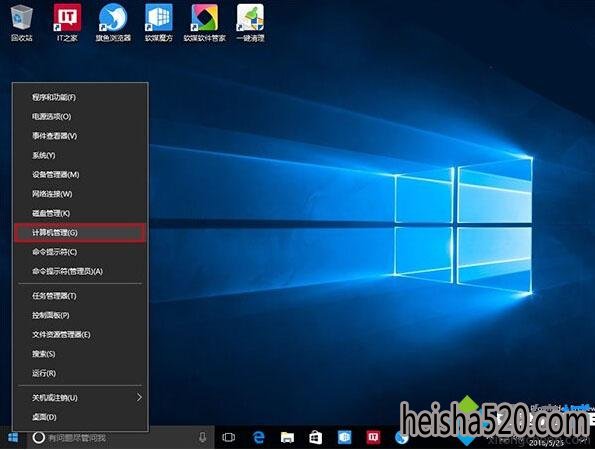Focus the Cortana search box

click(120, 437)
